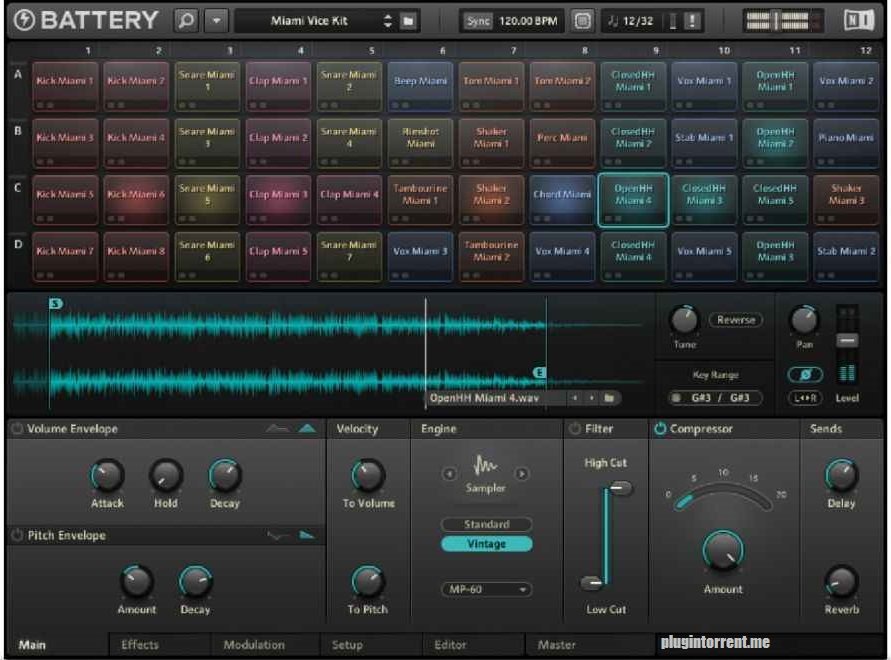Toggle the Volume Envelope power button
The height and width of the screenshot is (660, 891).
tap(18, 429)
